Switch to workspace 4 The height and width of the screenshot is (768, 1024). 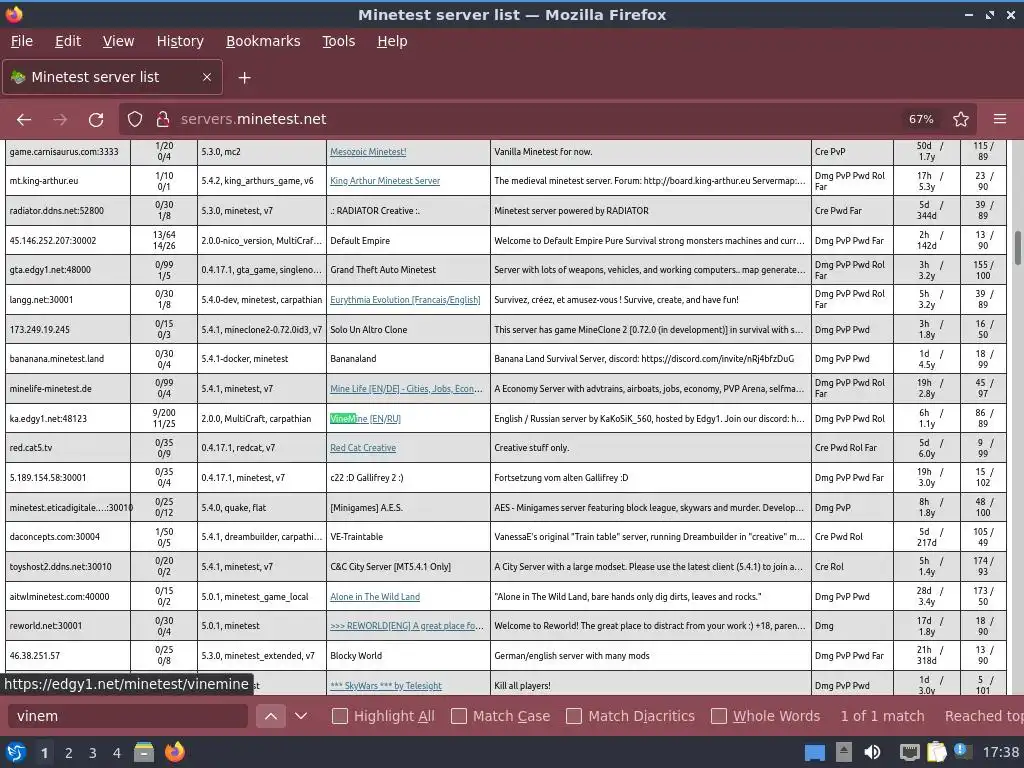[116, 753]
